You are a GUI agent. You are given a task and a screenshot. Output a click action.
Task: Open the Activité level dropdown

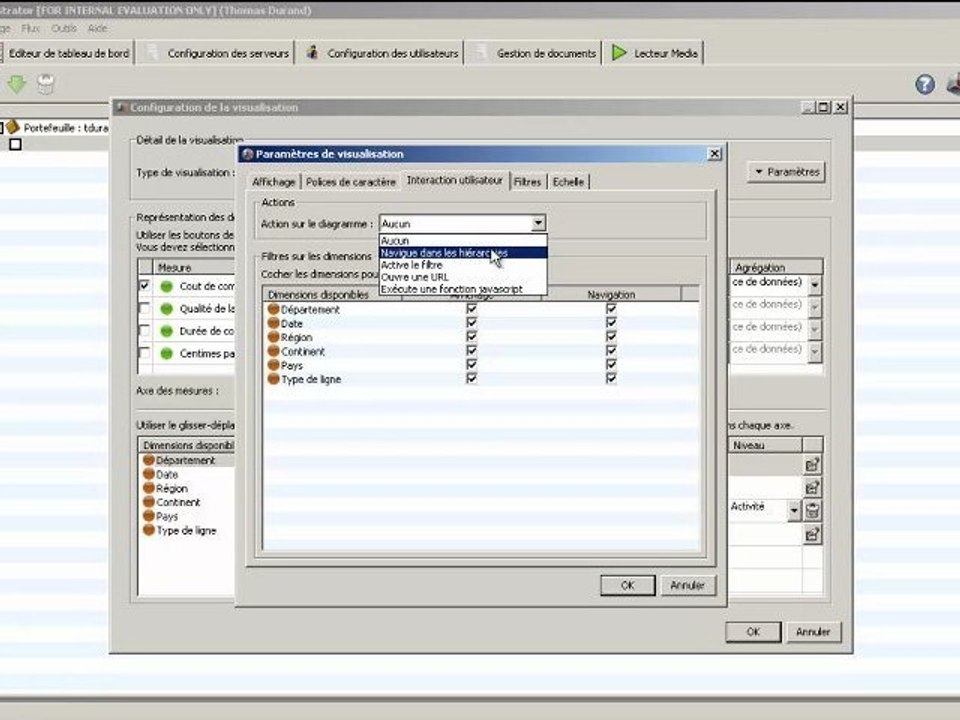[x=794, y=510]
